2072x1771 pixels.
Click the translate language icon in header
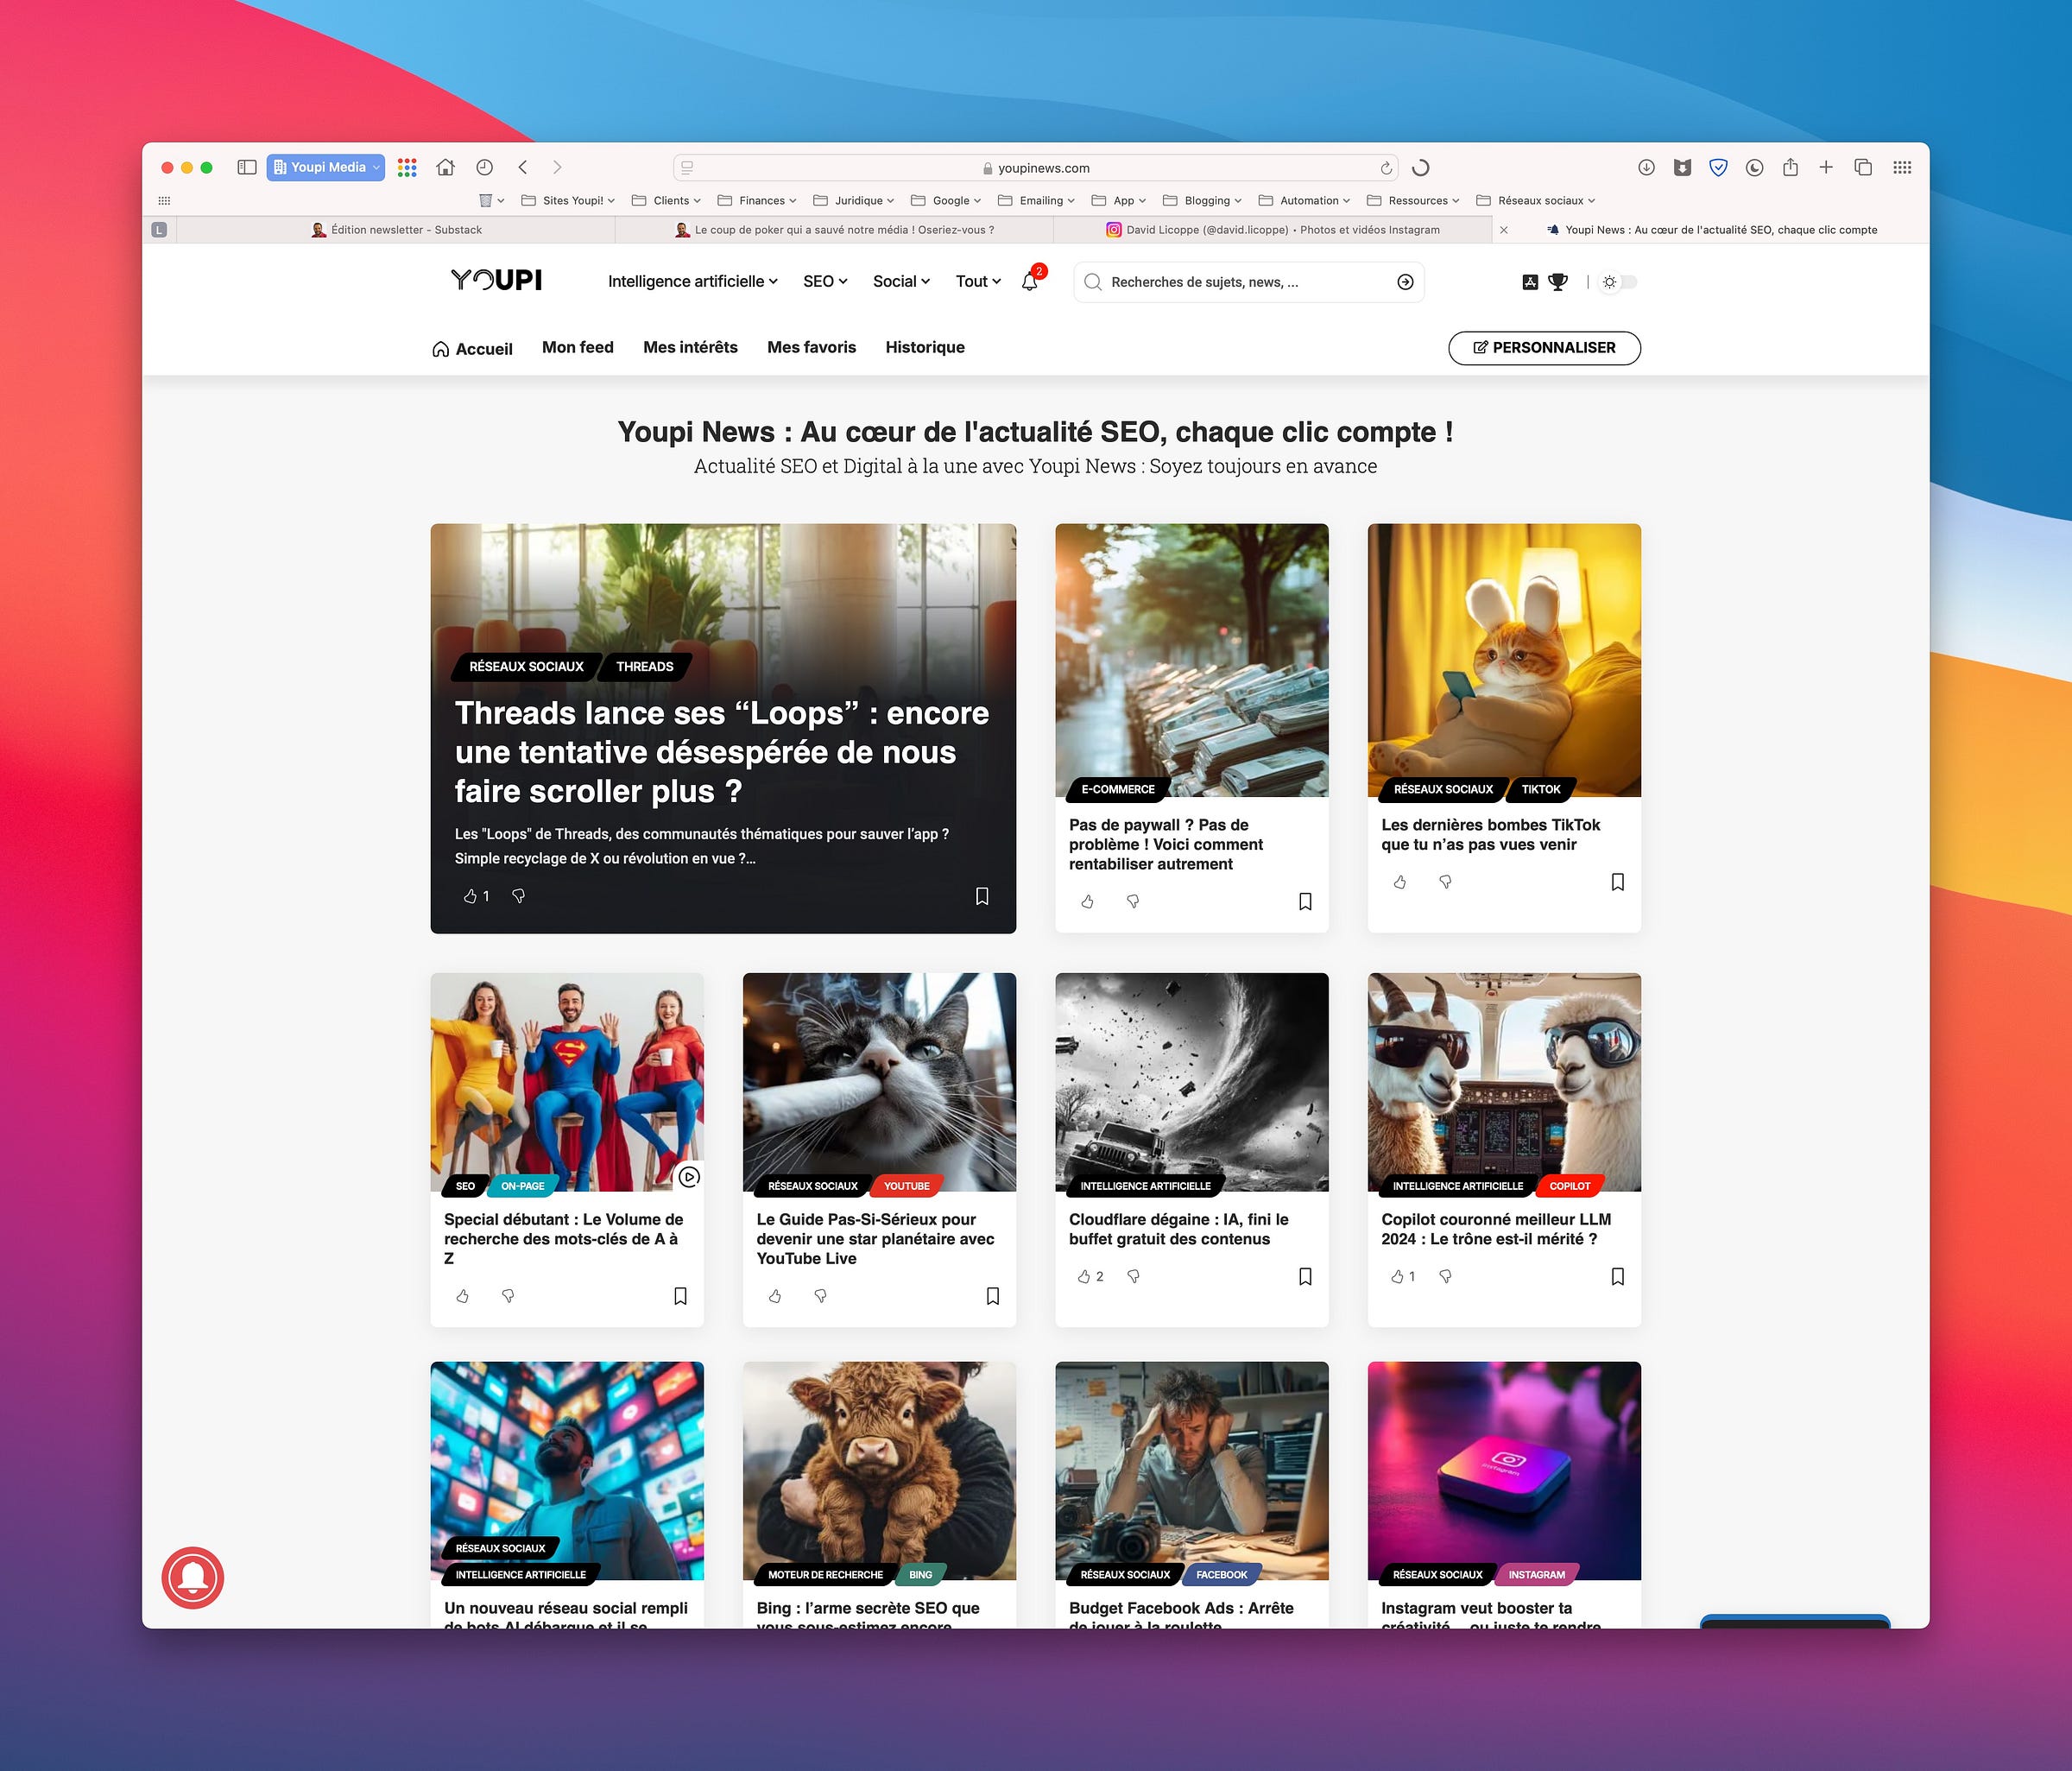point(1530,282)
